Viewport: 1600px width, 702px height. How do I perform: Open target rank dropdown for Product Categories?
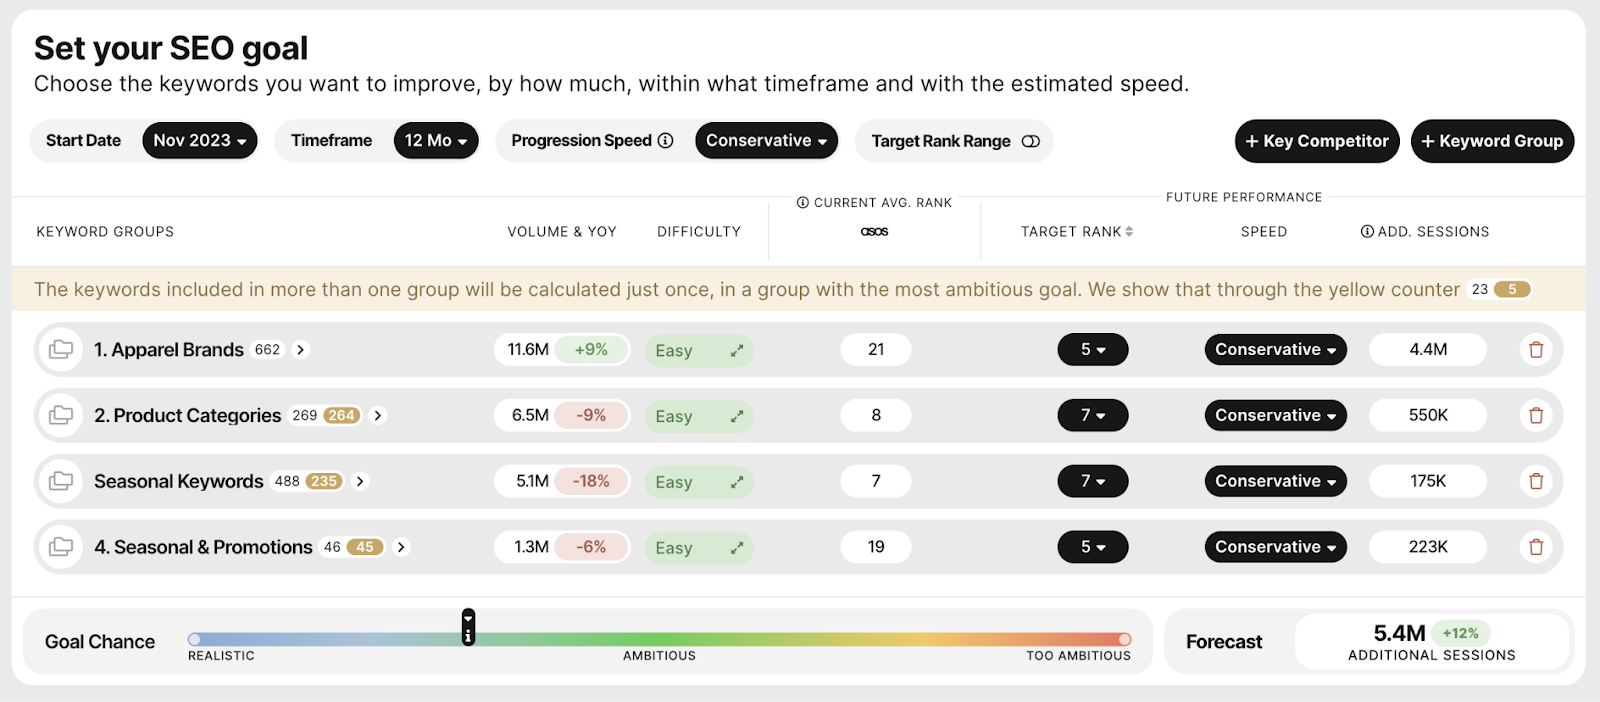point(1092,415)
